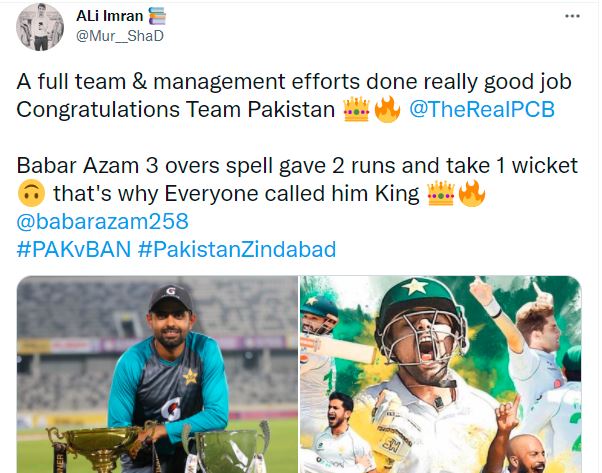Click the fire emoji before @TheRealPCB
The width and height of the screenshot is (602, 473).
[x=387, y=109]
